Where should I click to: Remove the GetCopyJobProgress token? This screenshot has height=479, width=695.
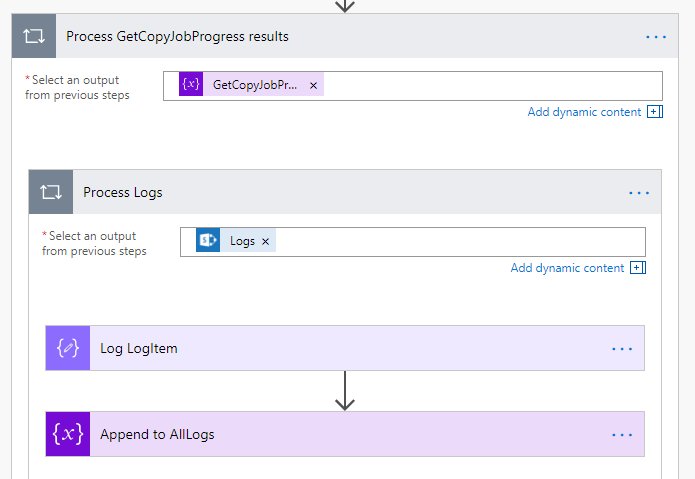tap(313, 86)
